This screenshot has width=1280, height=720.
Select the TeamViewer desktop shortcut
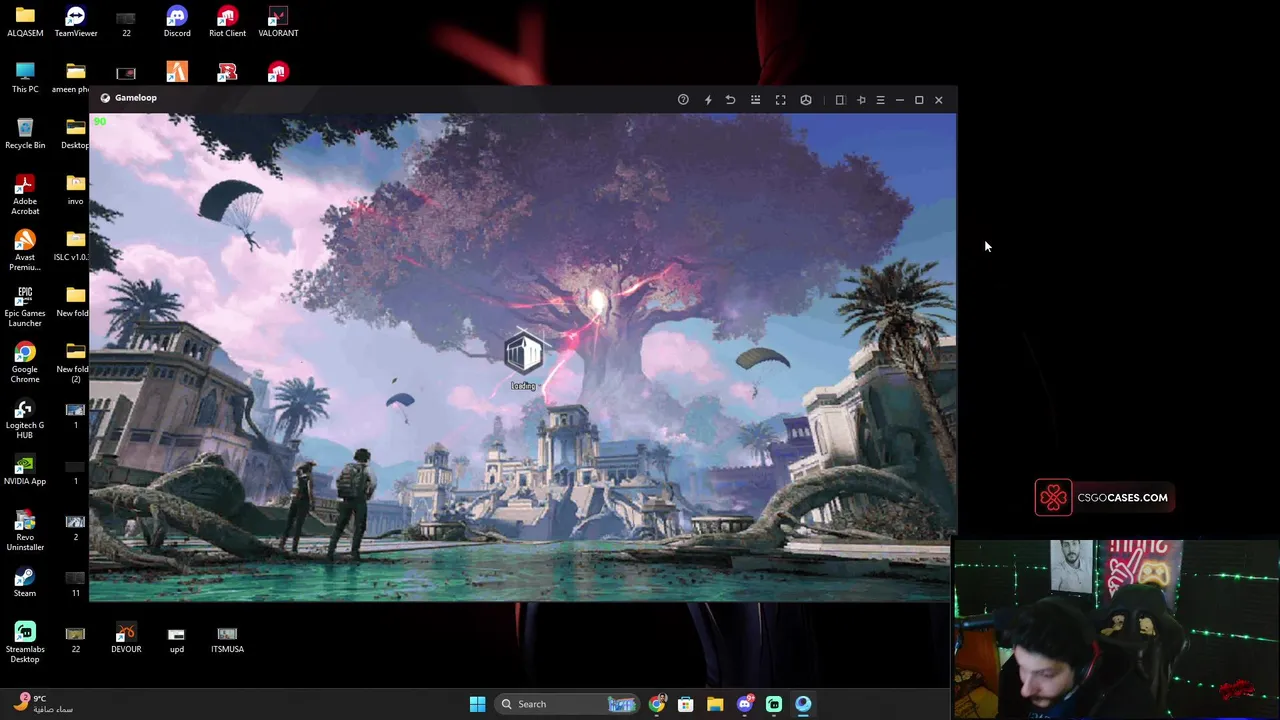76,22
